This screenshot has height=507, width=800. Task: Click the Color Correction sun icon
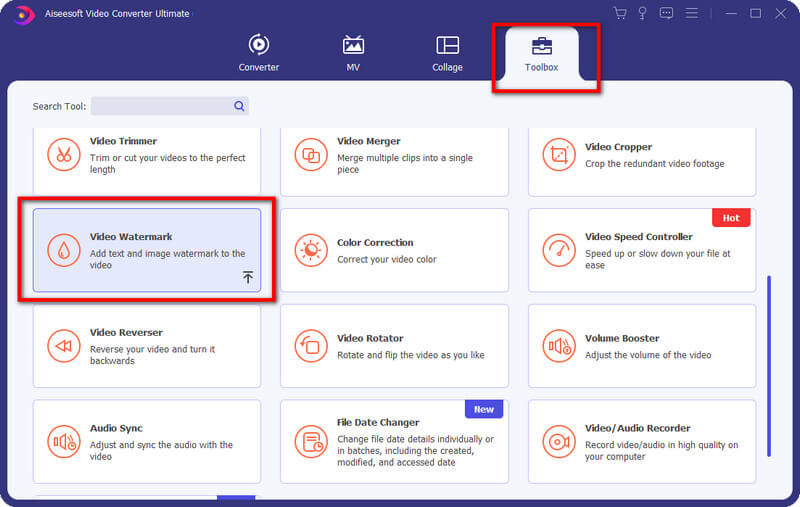(311, 250)
